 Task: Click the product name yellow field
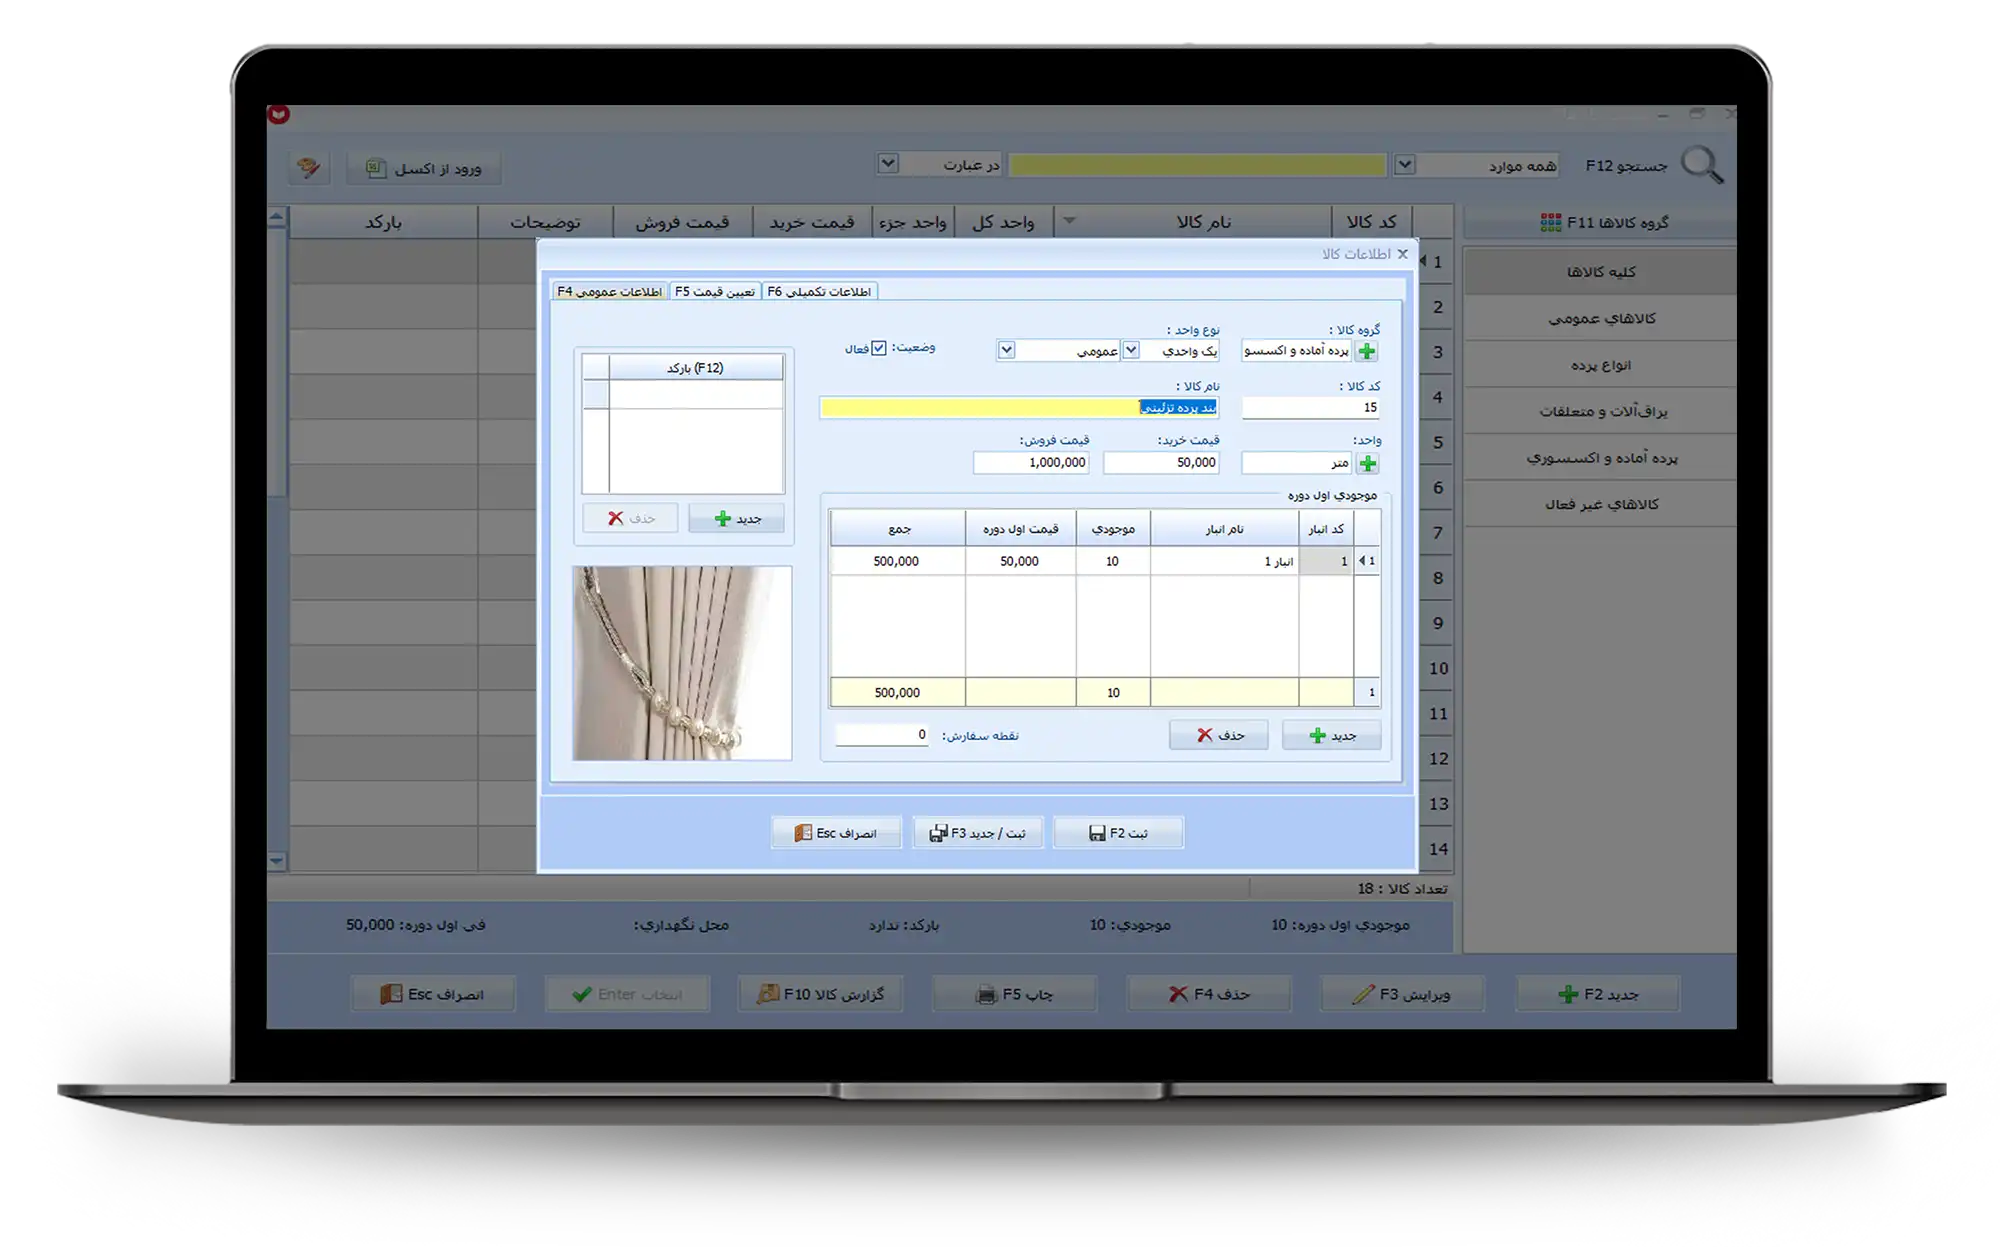tap(1019, 407)
